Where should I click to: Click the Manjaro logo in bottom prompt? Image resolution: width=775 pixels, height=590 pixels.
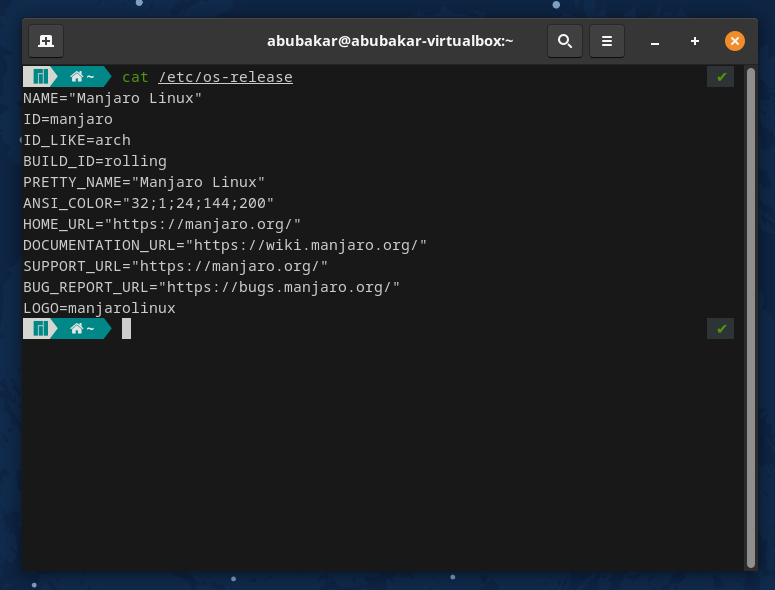(40, 329)
